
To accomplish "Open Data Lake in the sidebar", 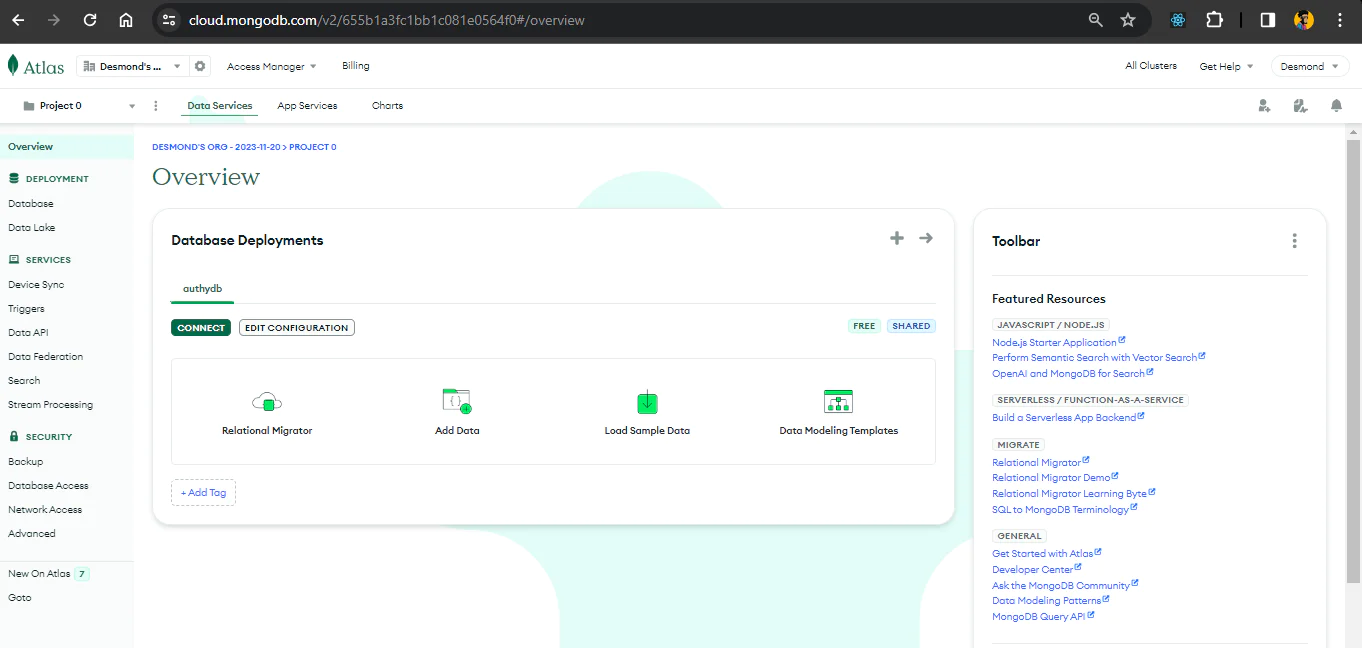I will [32, 228].
